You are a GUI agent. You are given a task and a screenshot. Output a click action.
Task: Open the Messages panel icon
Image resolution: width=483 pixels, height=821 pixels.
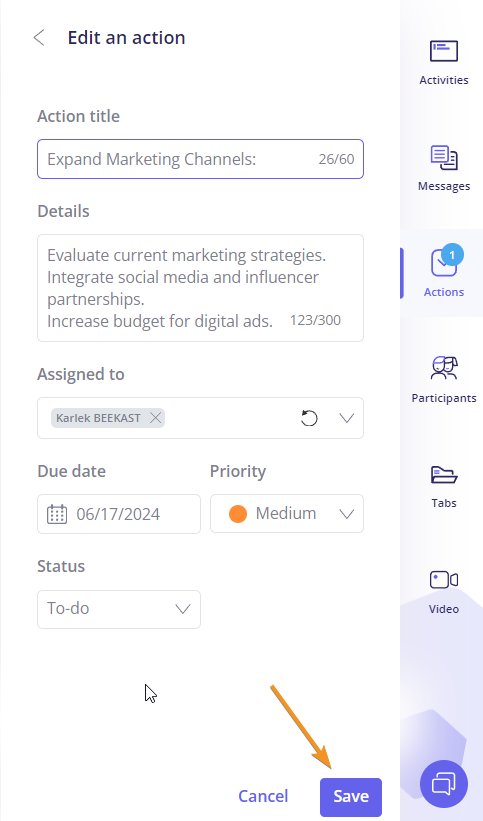(444, 157)
